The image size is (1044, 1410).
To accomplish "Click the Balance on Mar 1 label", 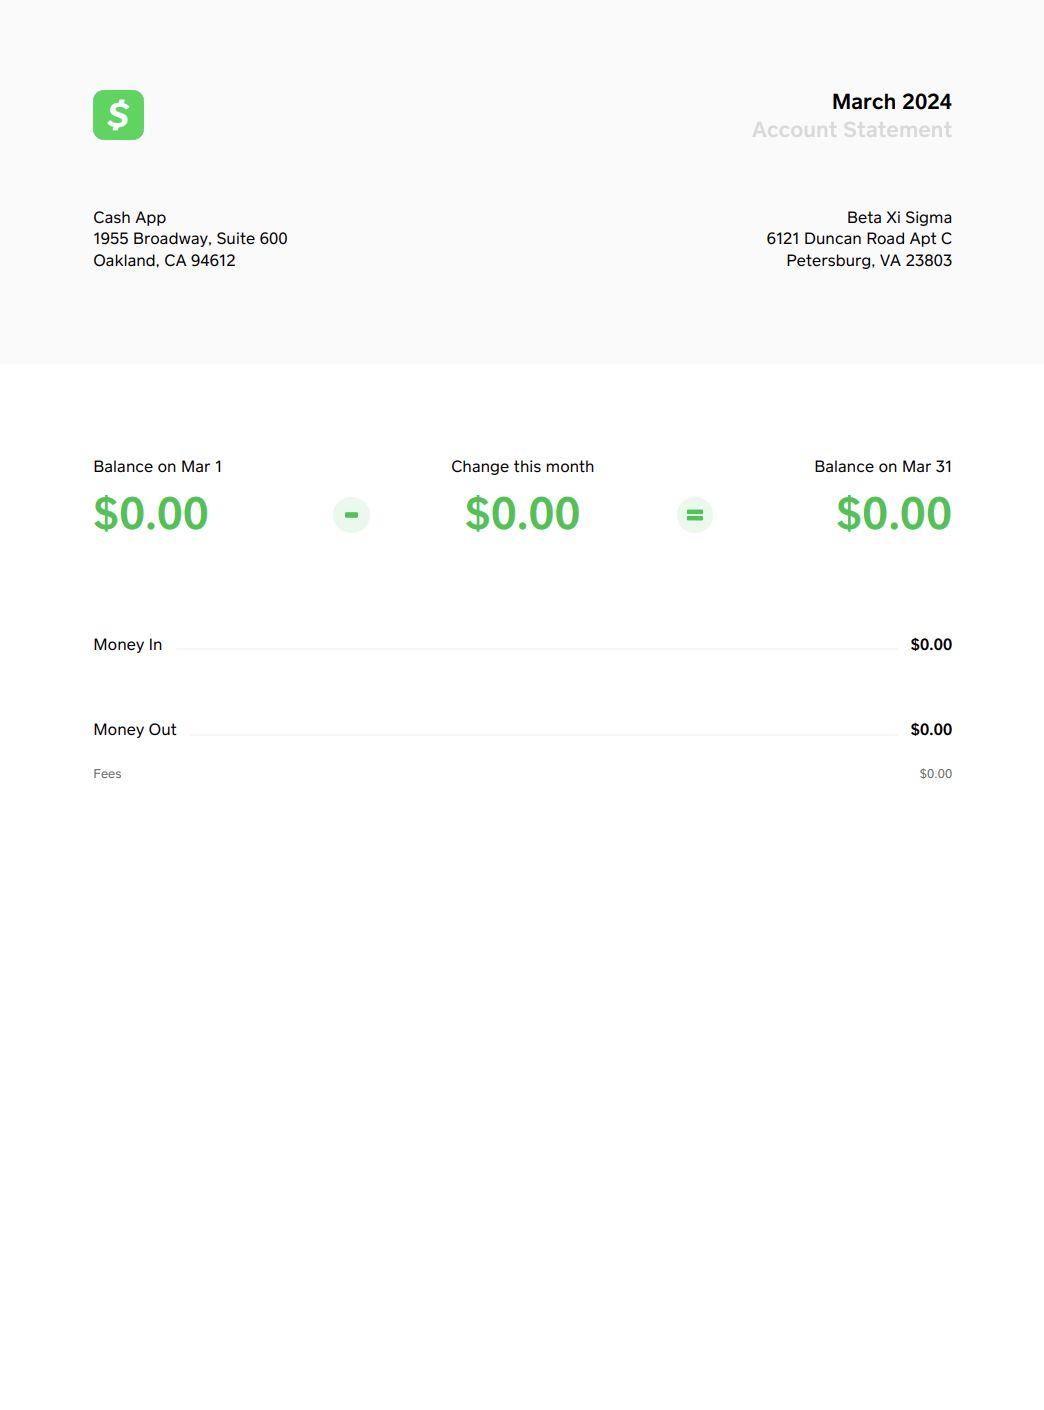I will click(158, 467).
